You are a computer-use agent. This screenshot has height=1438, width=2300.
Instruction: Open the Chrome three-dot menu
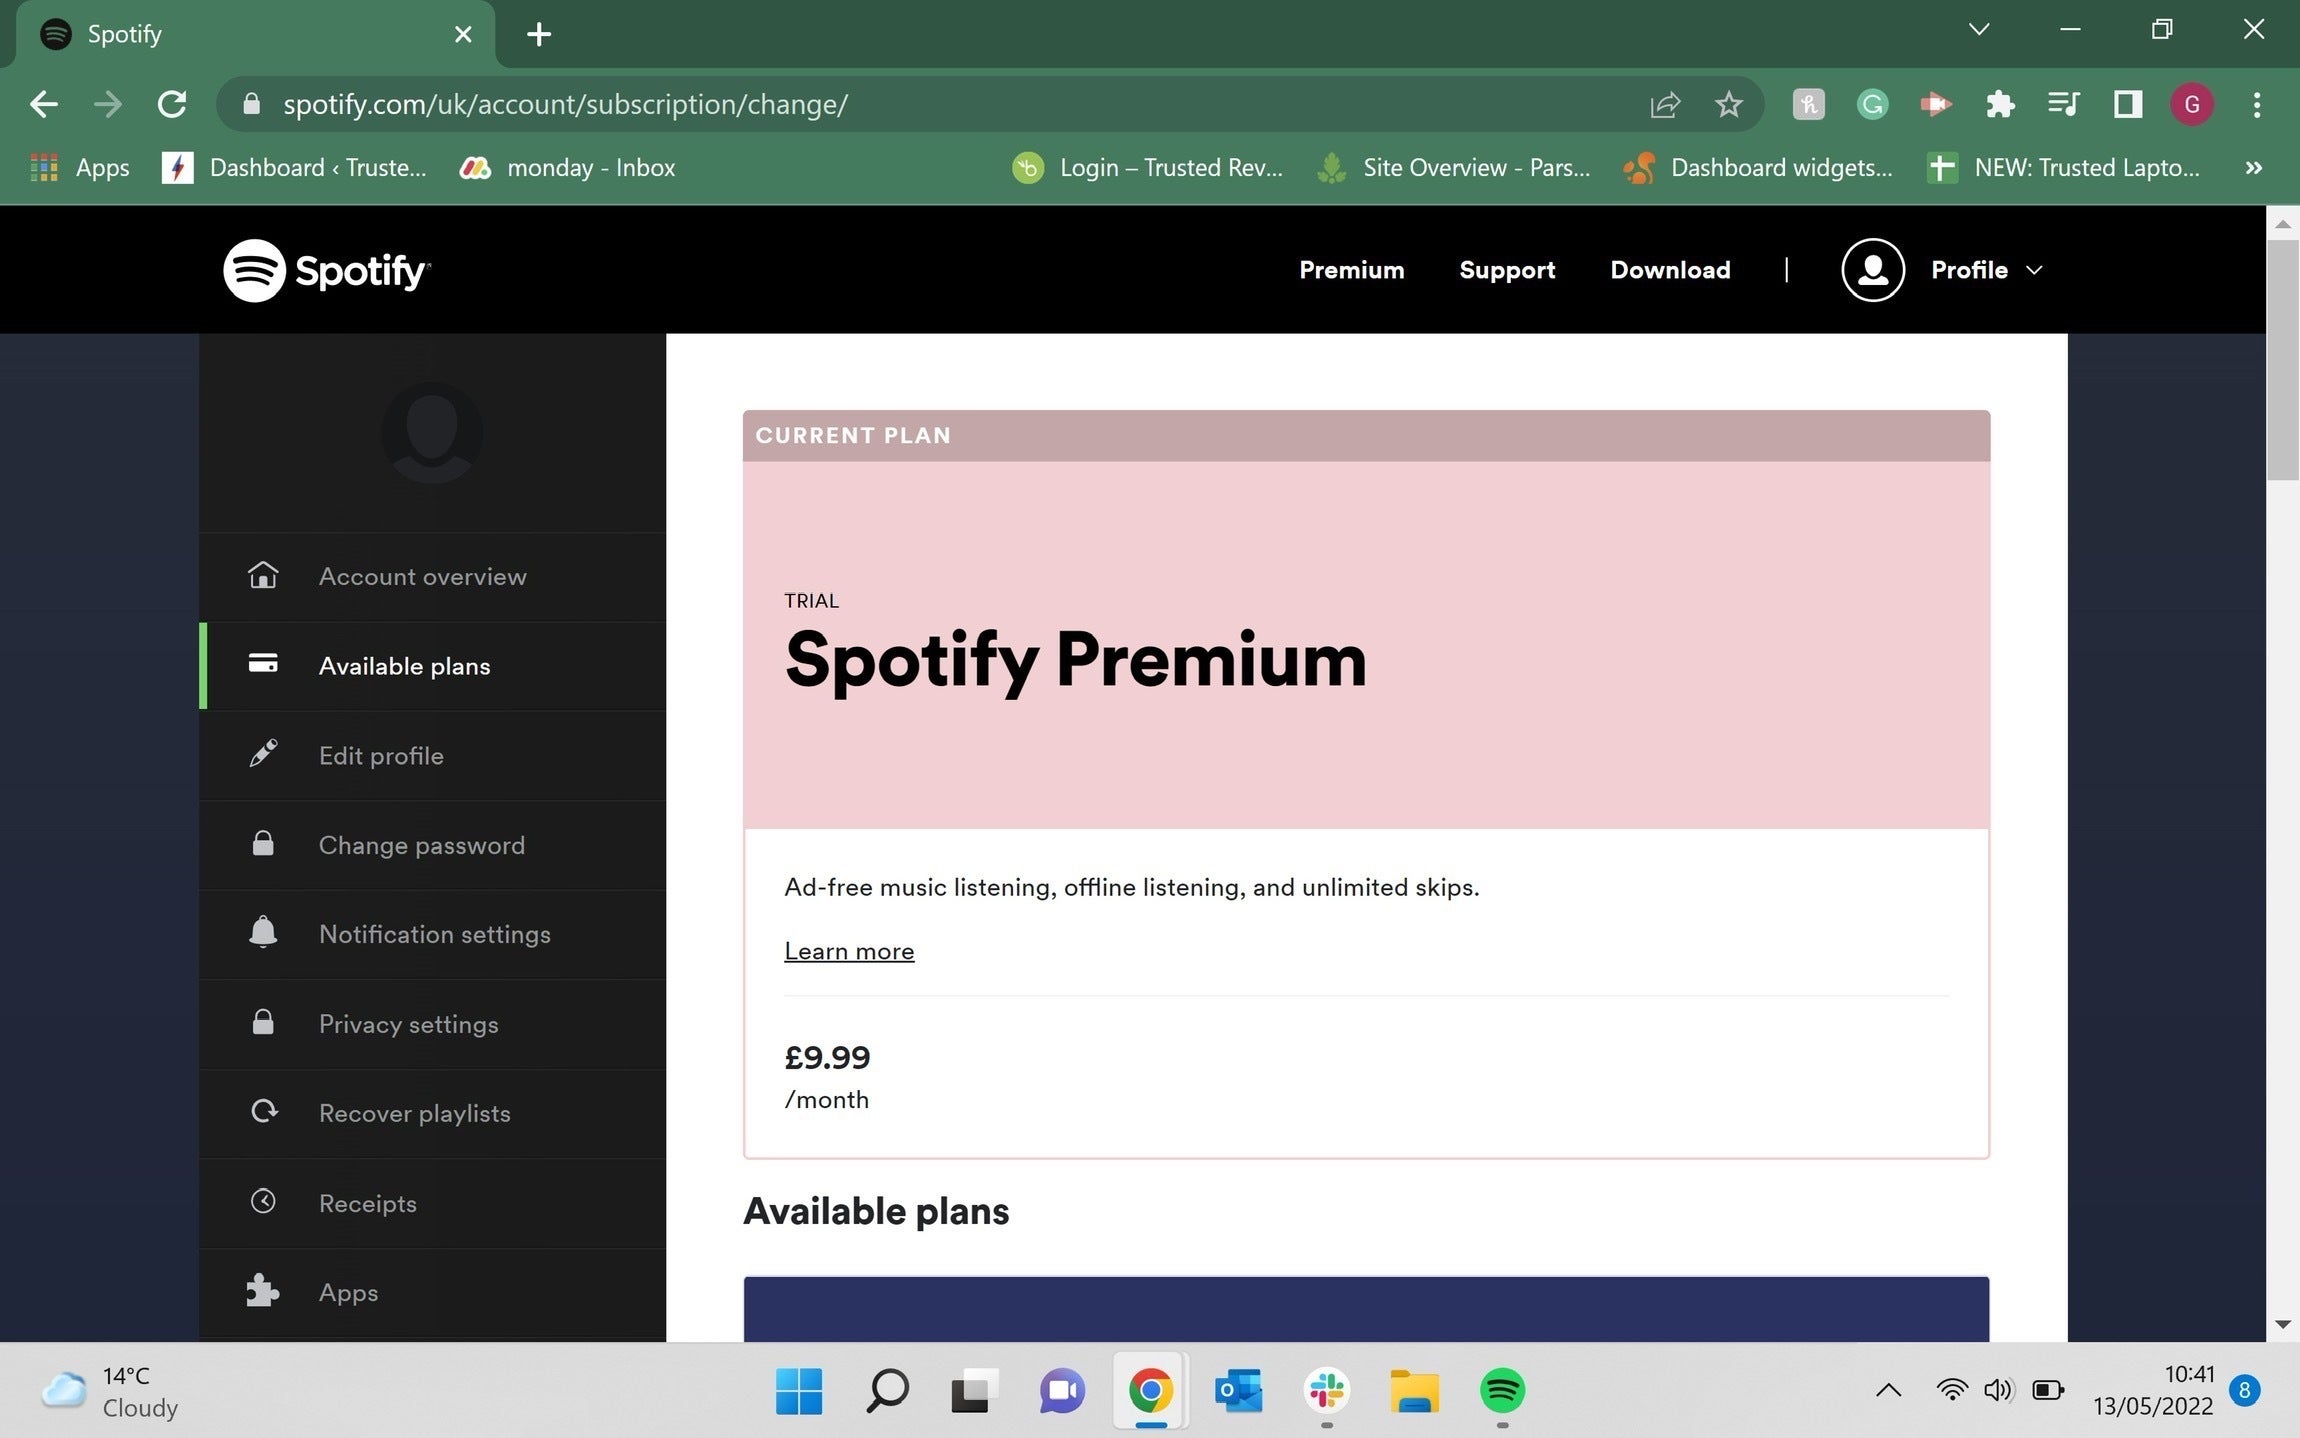click(x=2256, y=104)
